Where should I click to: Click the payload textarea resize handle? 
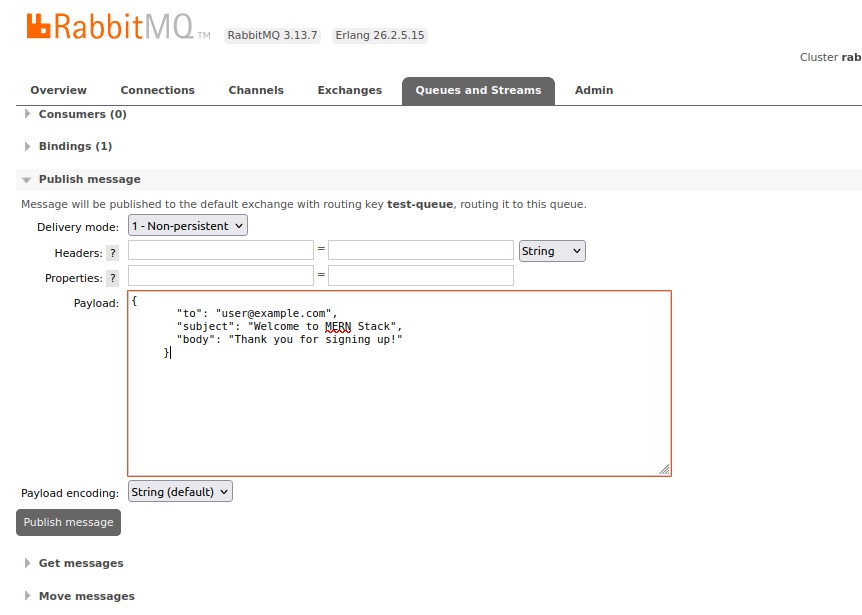coord(664,469)
